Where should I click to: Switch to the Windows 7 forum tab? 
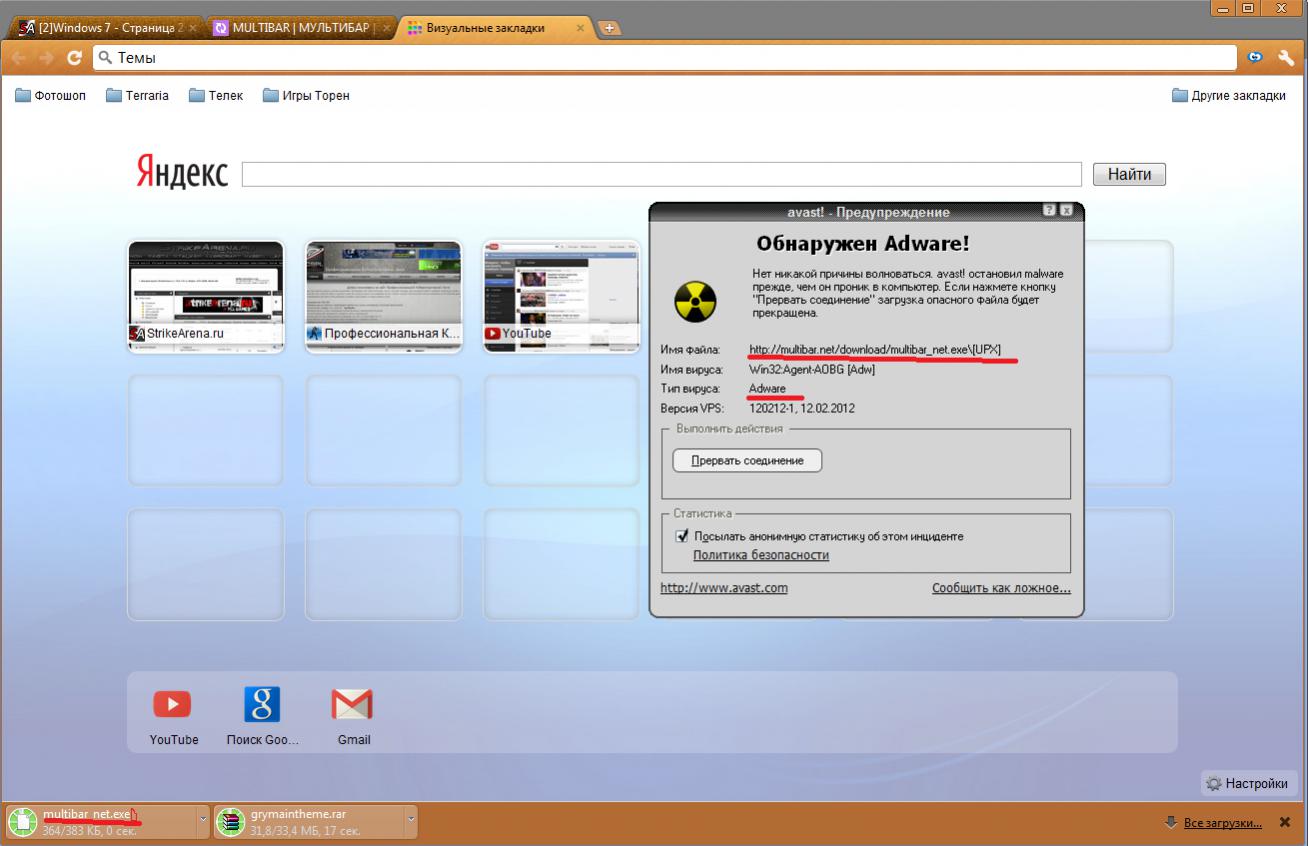click(x=105, y=28)
